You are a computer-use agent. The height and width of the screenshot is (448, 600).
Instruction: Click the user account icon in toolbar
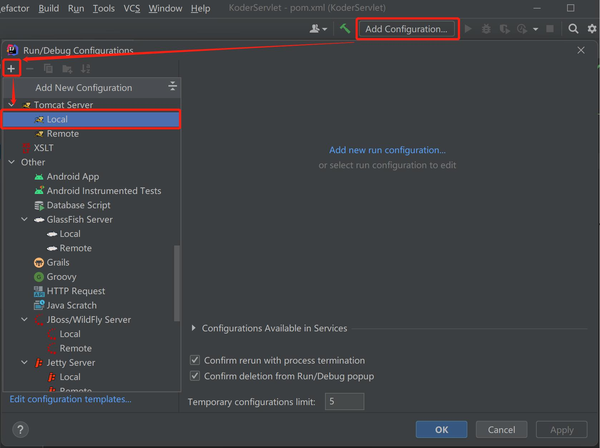pos(318,29)
